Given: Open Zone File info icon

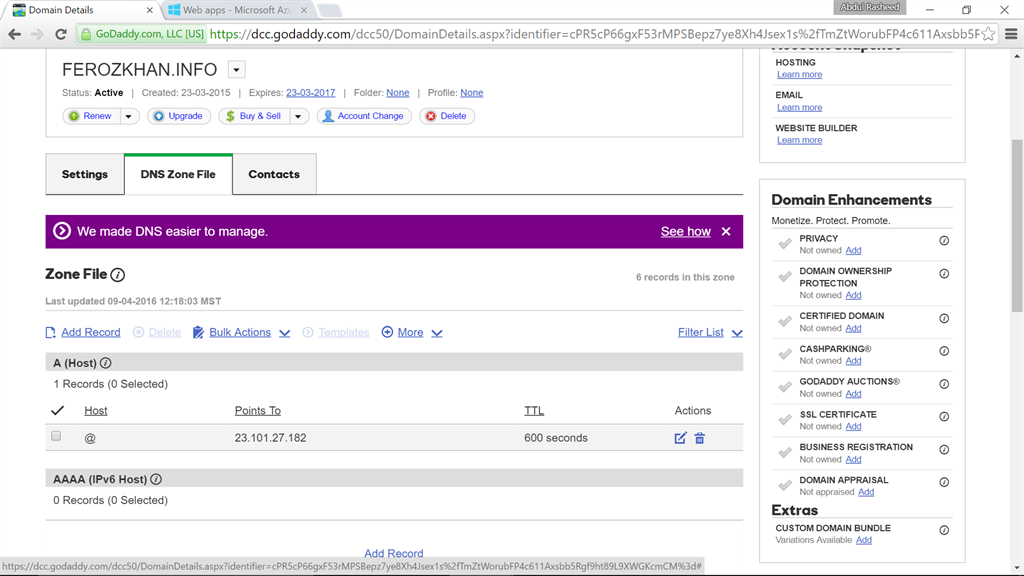Looking at the screenshot, I should pyautogui.click(x=118, y=275).
